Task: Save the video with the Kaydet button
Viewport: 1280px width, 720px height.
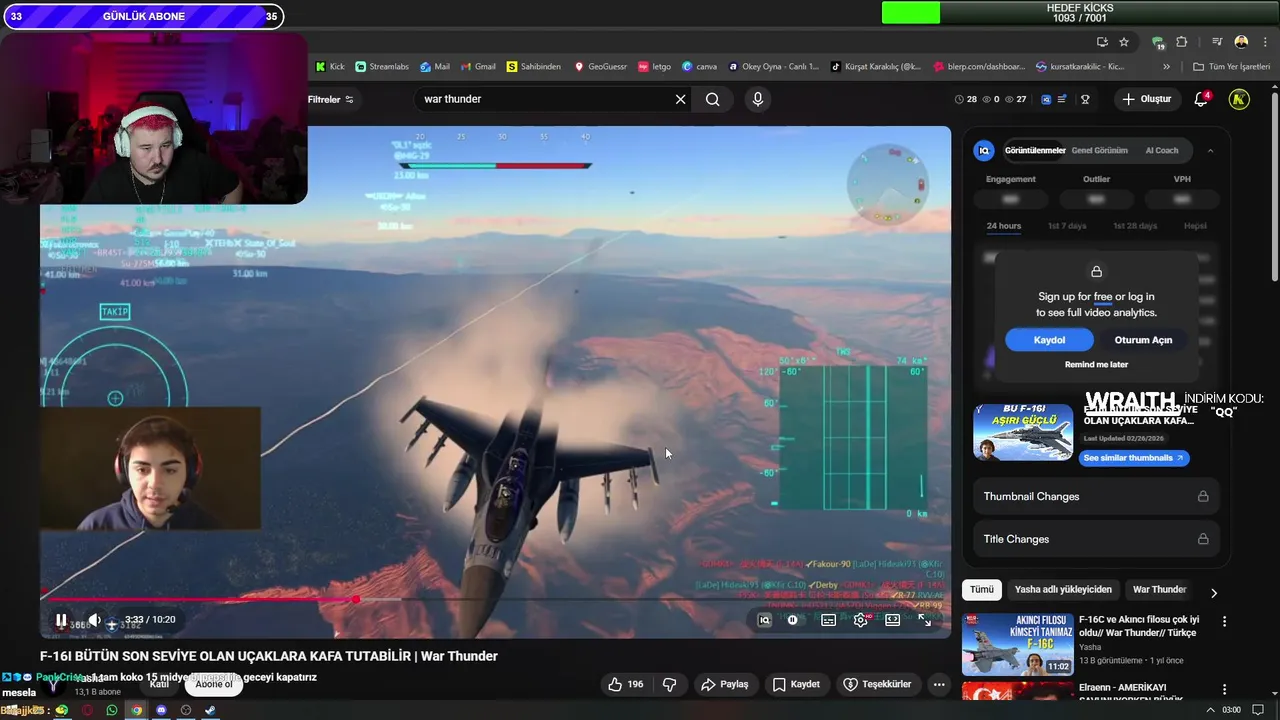Action: [x=796, y=684]
